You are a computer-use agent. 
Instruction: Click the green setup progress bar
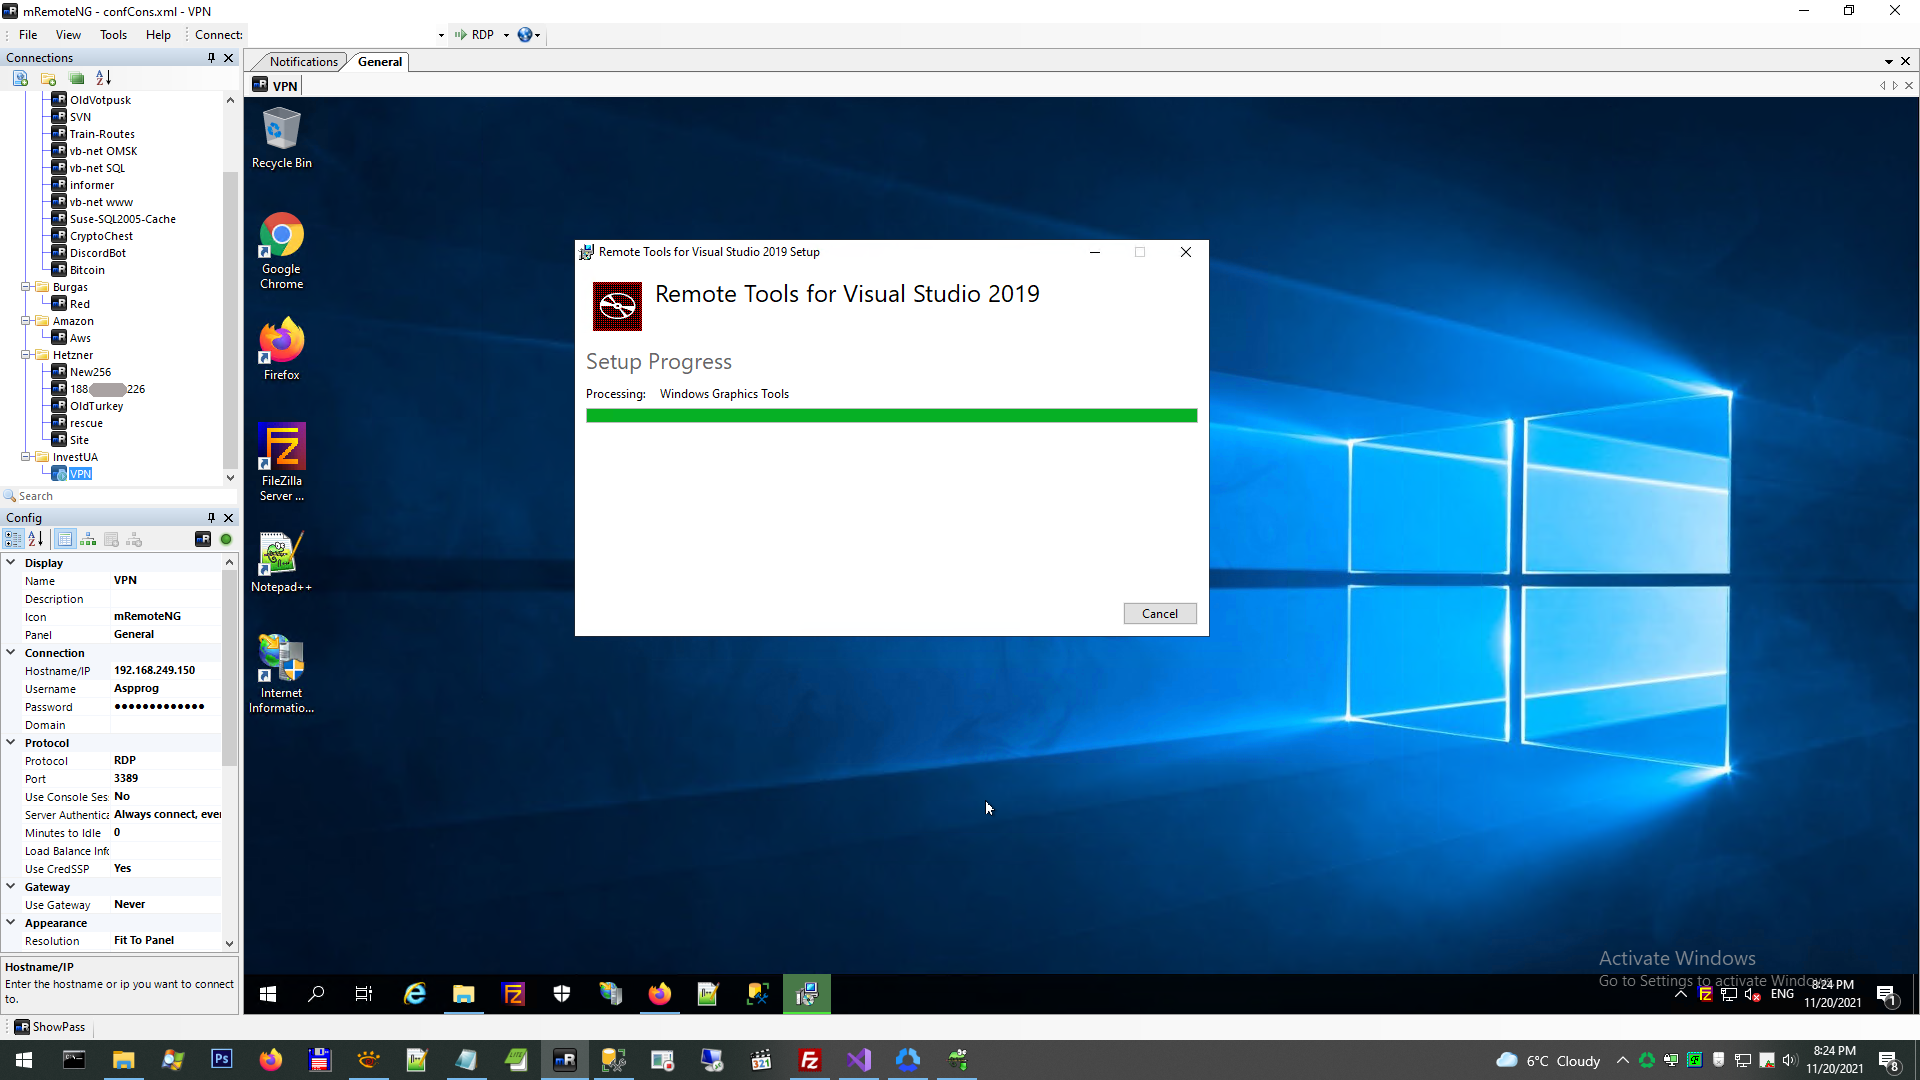point(891,416)
